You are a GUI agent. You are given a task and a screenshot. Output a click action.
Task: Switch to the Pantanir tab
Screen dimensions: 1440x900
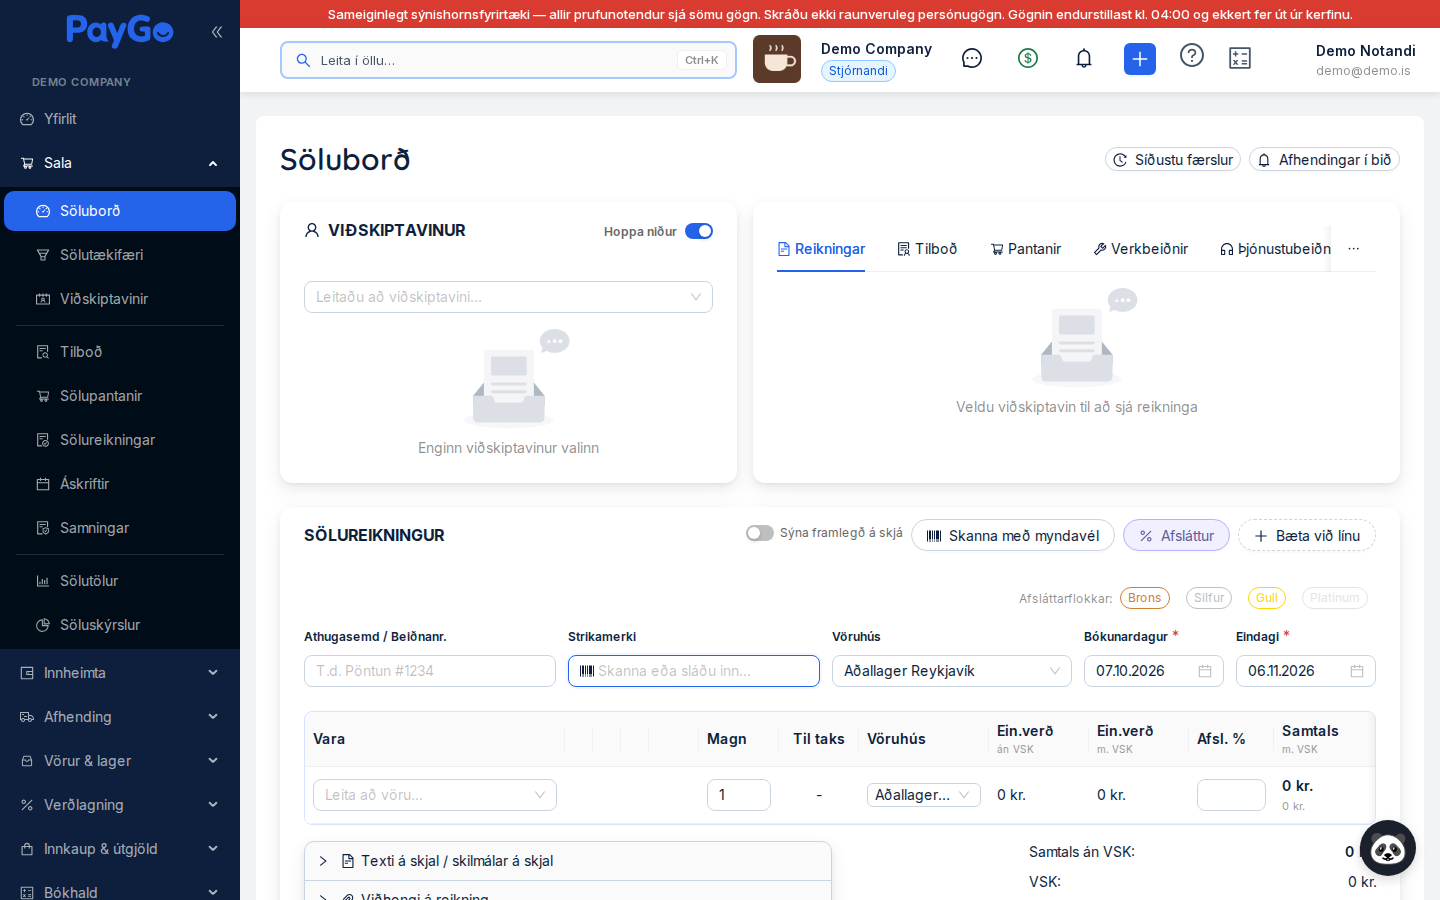[1025, 249]
